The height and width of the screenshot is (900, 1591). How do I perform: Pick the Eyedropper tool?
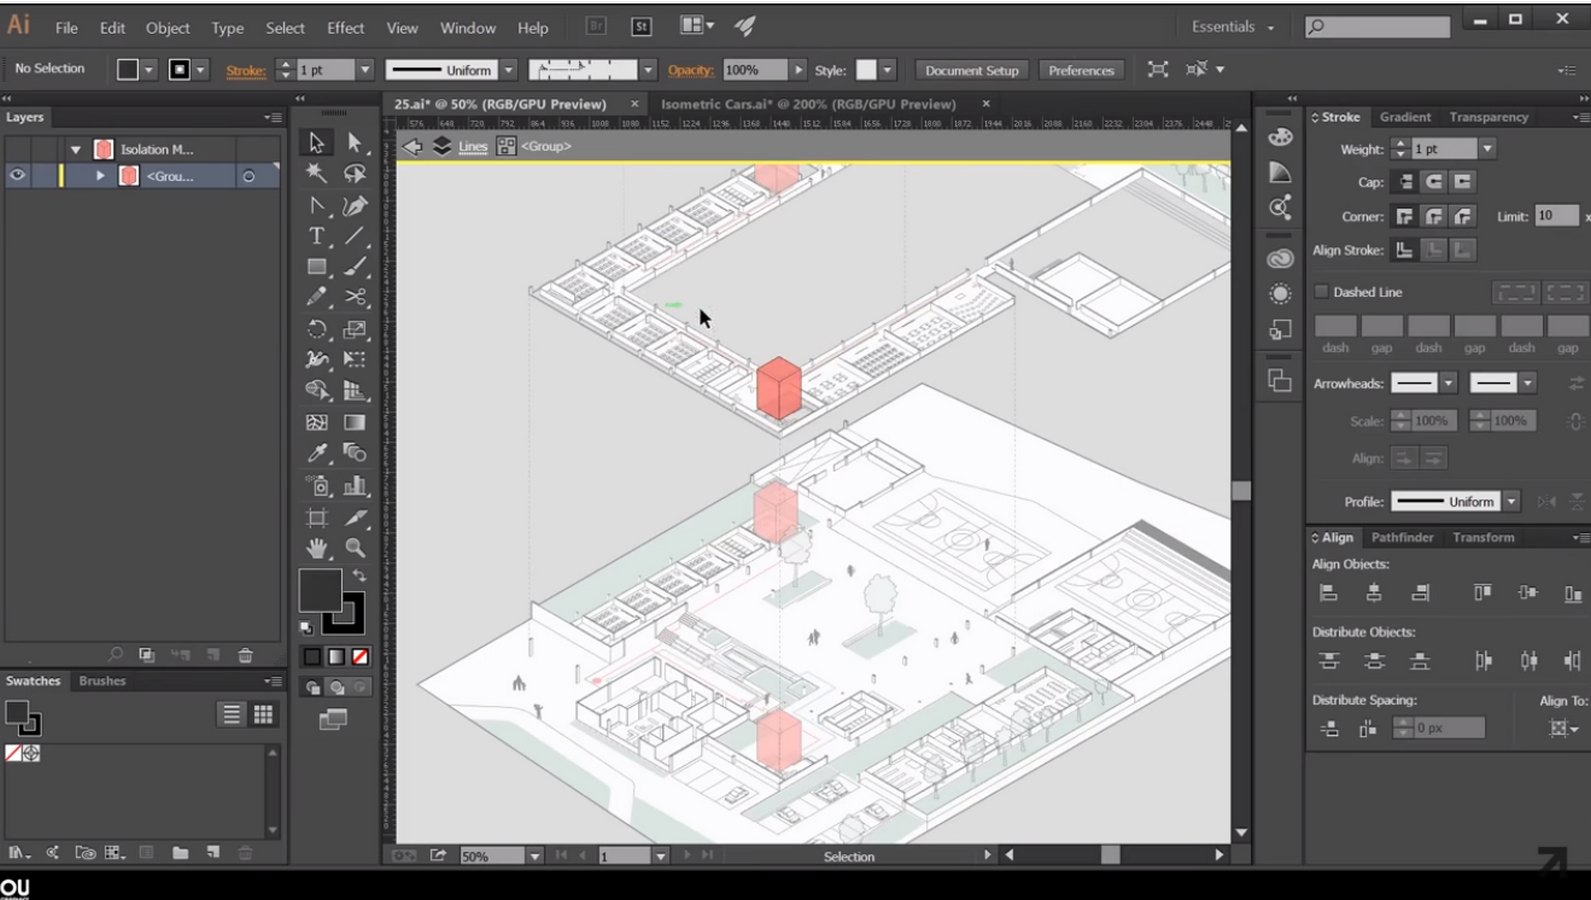pos(316,453)
